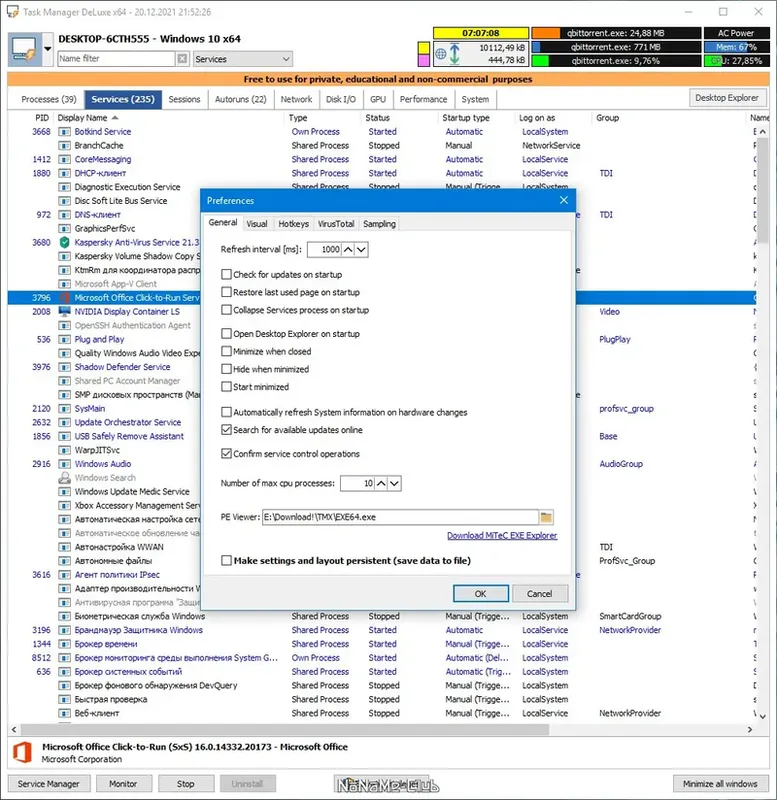Open the Performance tab
Image resolution: width=777 pixels, height=800 pixels.
(423, 99)
